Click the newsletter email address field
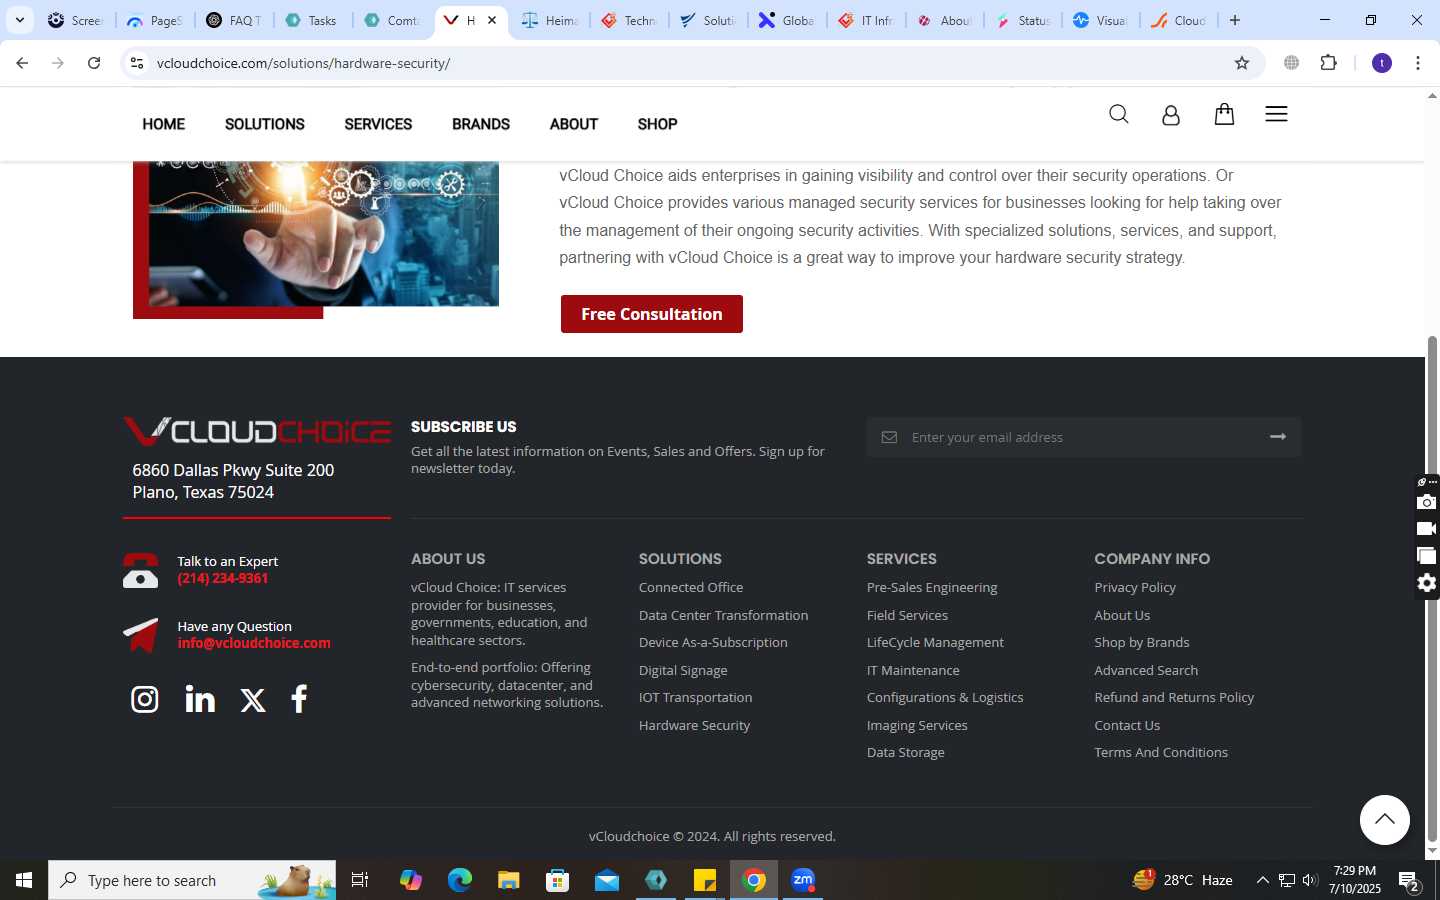The image size is (1440, 900). click(x=1084, y=437)
